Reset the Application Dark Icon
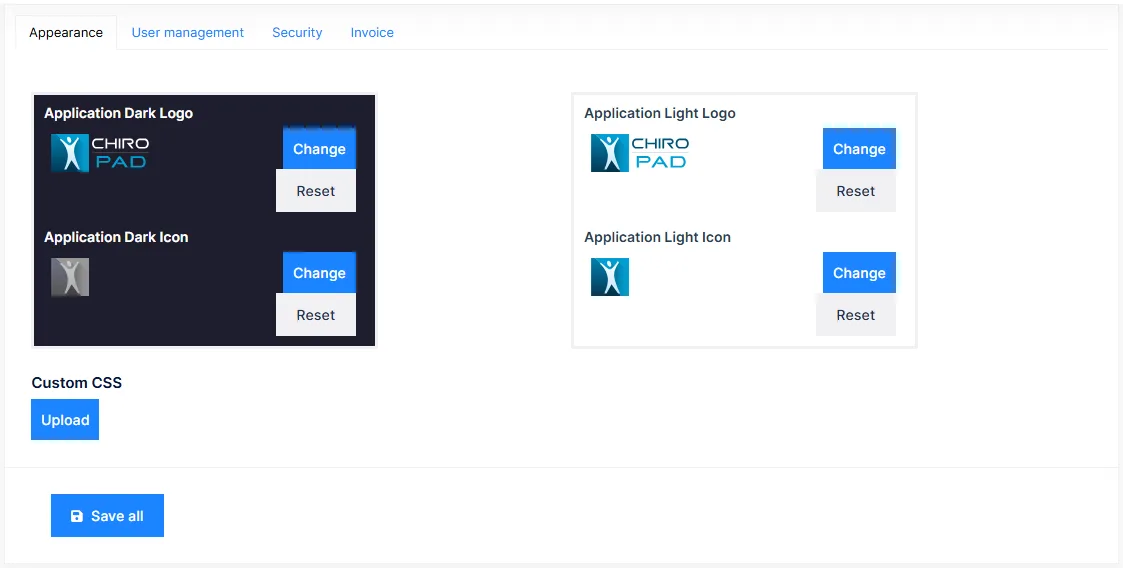This screenshot has width=1123, height=568. [x=316, y=315]
